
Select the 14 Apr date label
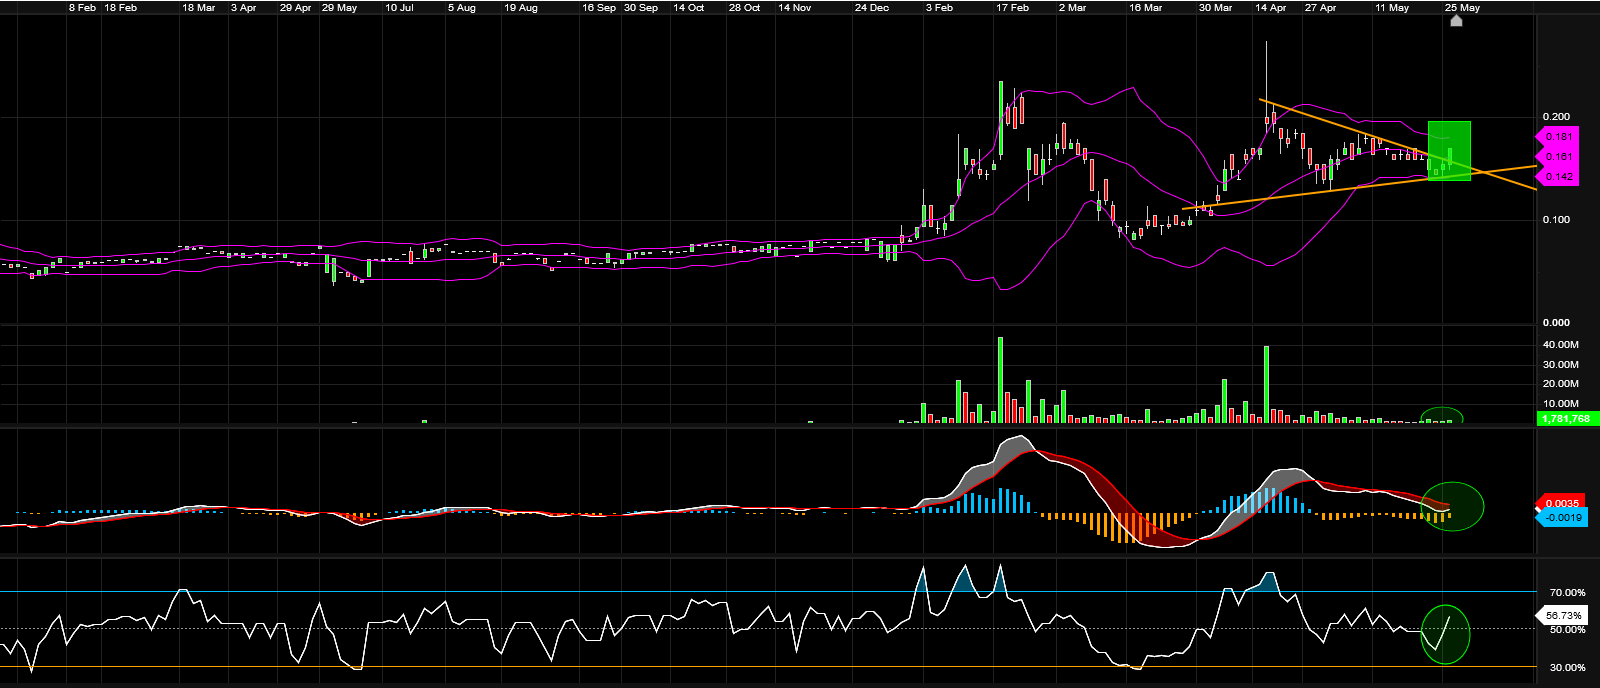[x=1271, y=7]
